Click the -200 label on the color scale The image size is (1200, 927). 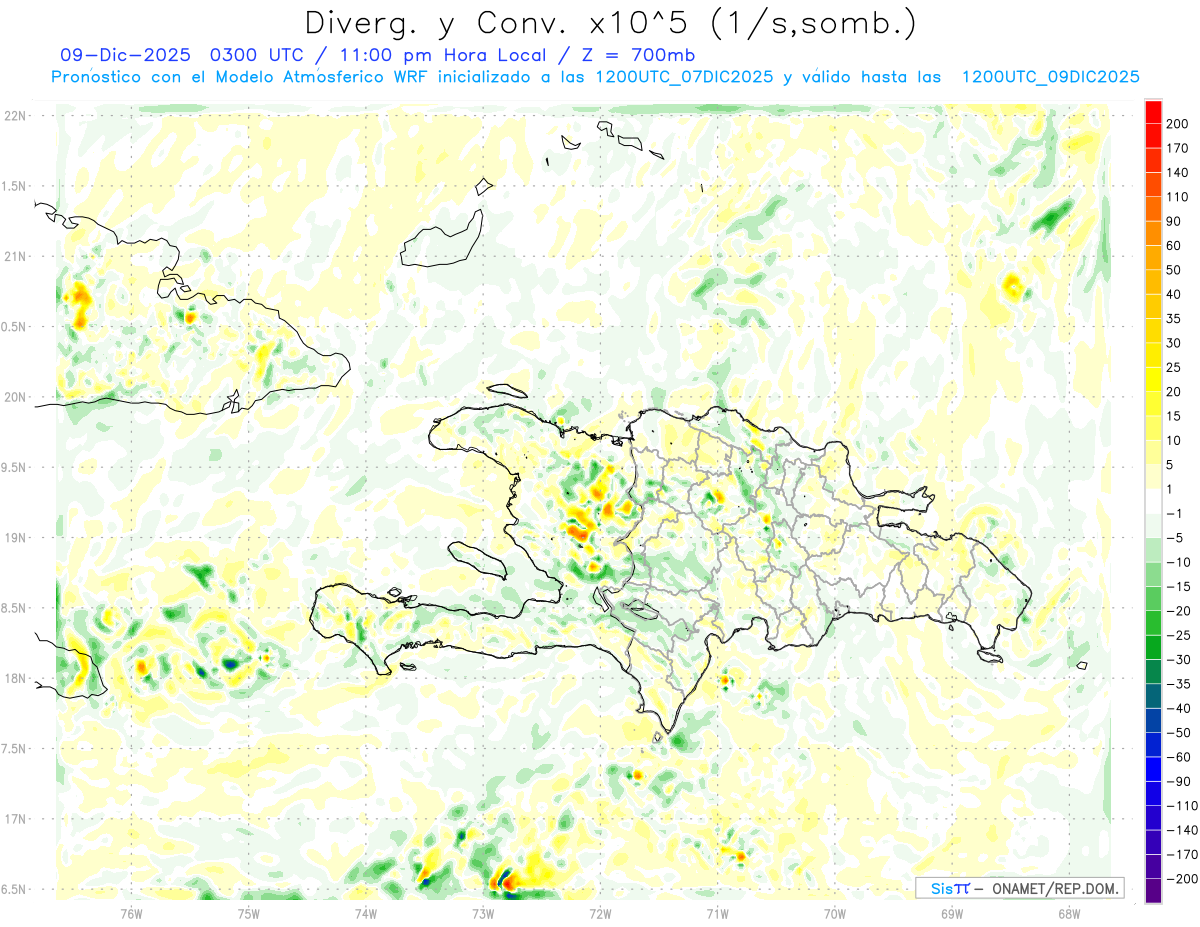point(1181,879)
